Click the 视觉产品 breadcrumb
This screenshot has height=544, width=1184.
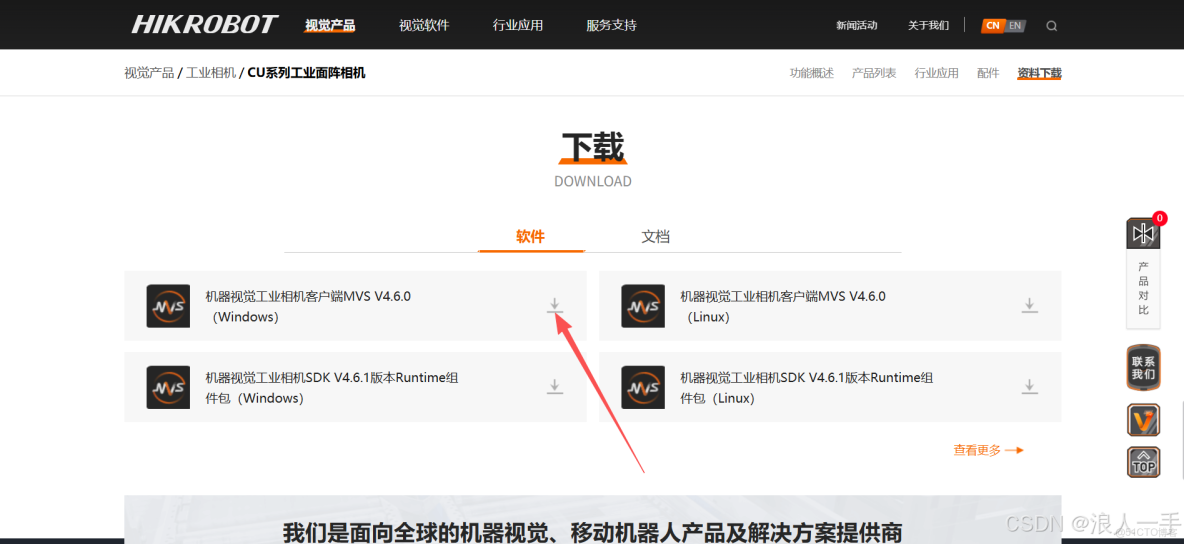tap(150, 73)
